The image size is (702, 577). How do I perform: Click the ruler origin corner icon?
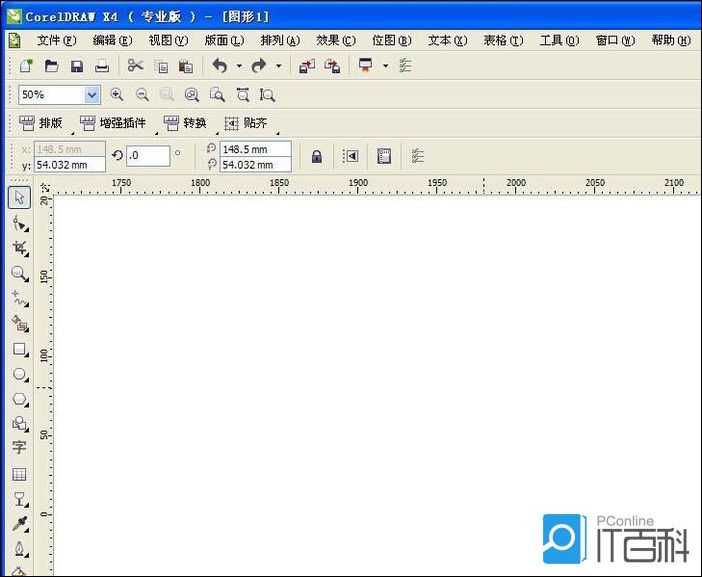pos(45,187)
